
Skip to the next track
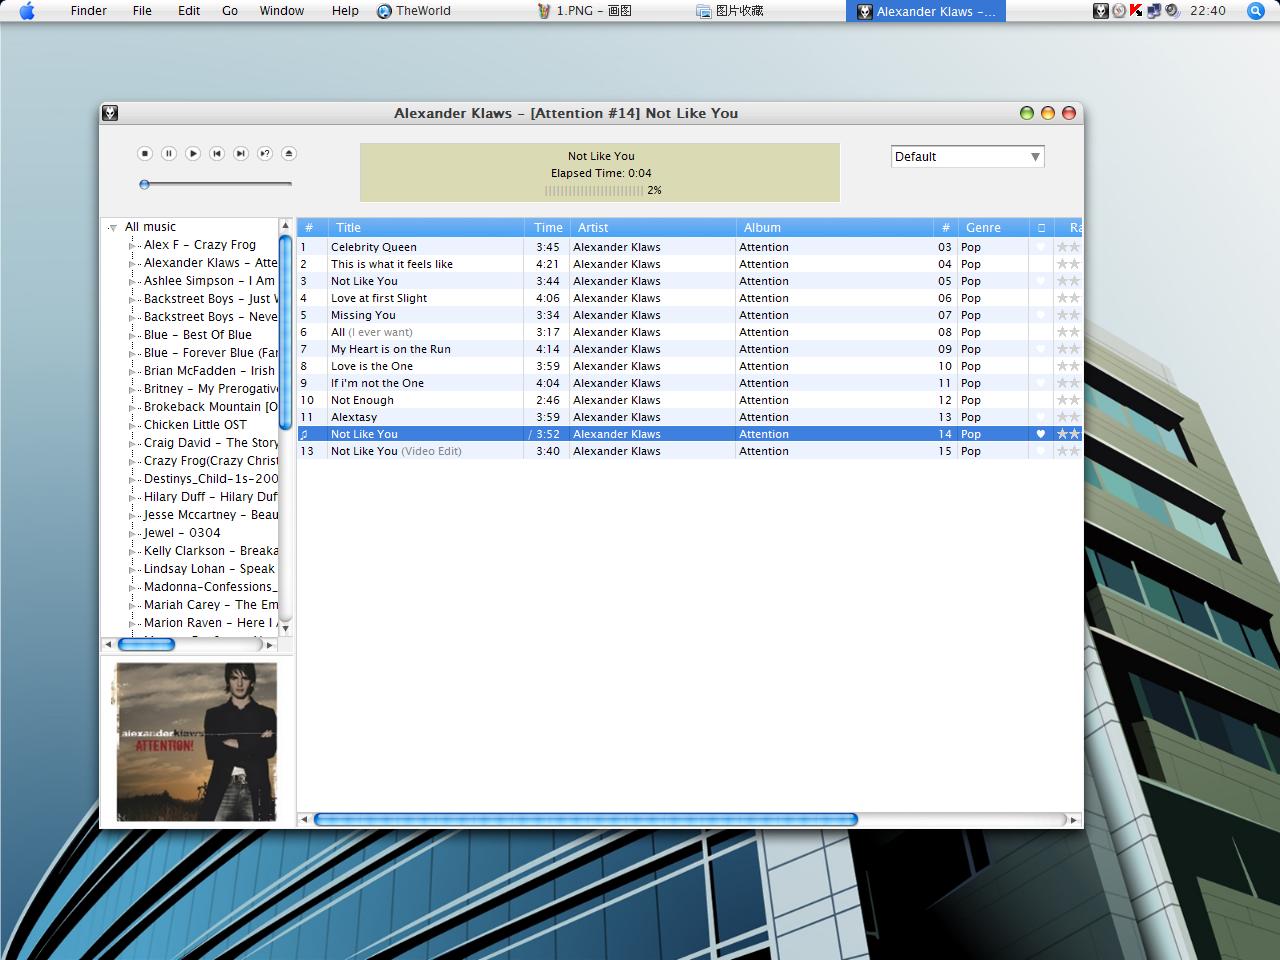(x=241, y=153)
